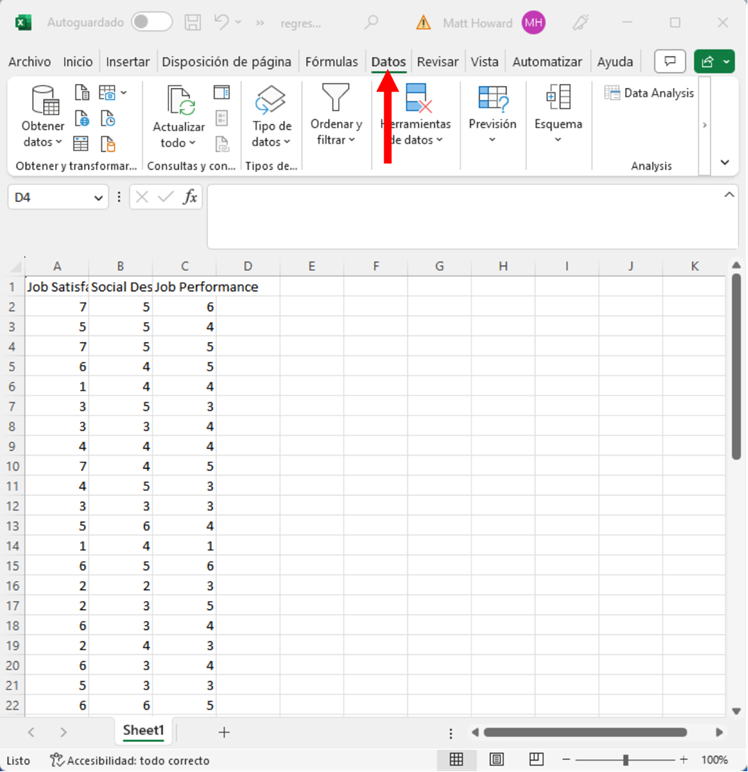Image resolution: width=748 pixels, height=772 pixels.
Task: Expand the formula bar
Action: point(729,196)
